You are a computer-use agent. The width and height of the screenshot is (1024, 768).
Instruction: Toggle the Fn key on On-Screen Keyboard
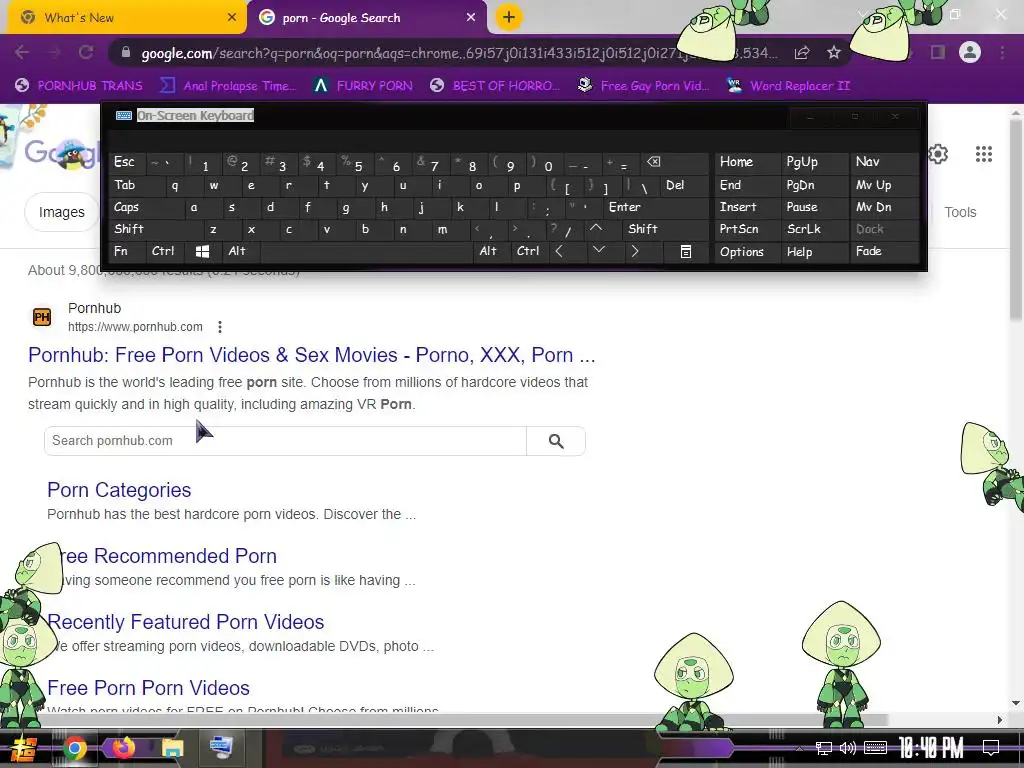click(127, 251)
